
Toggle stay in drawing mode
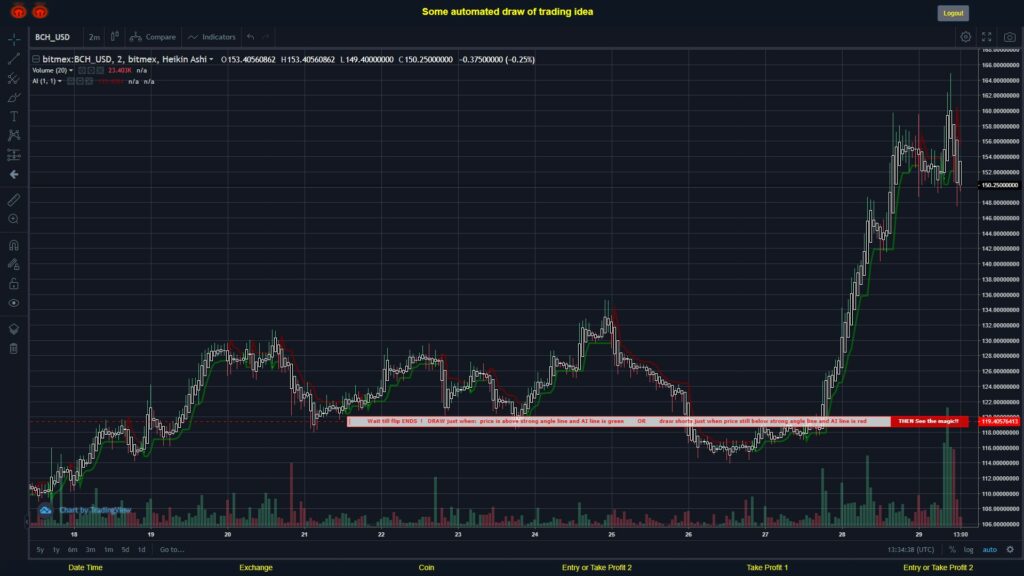pos(14,264)
